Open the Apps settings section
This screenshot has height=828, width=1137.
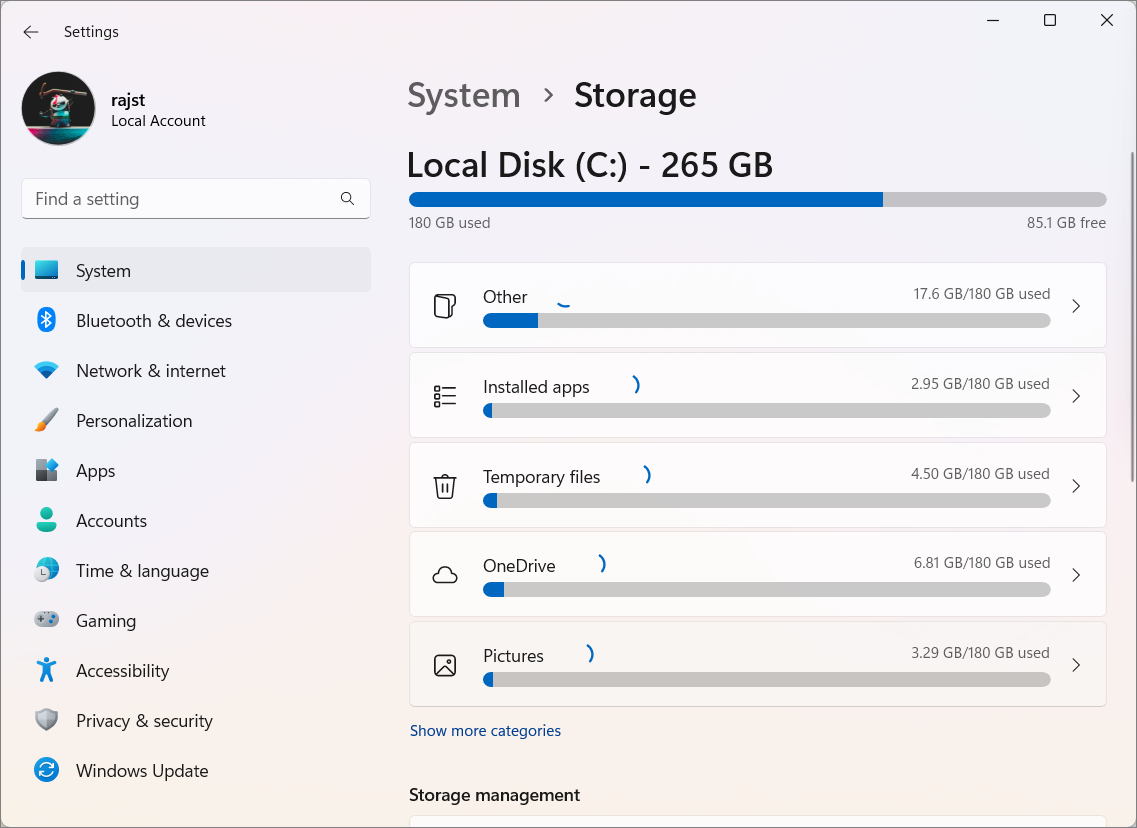[96, 471]
